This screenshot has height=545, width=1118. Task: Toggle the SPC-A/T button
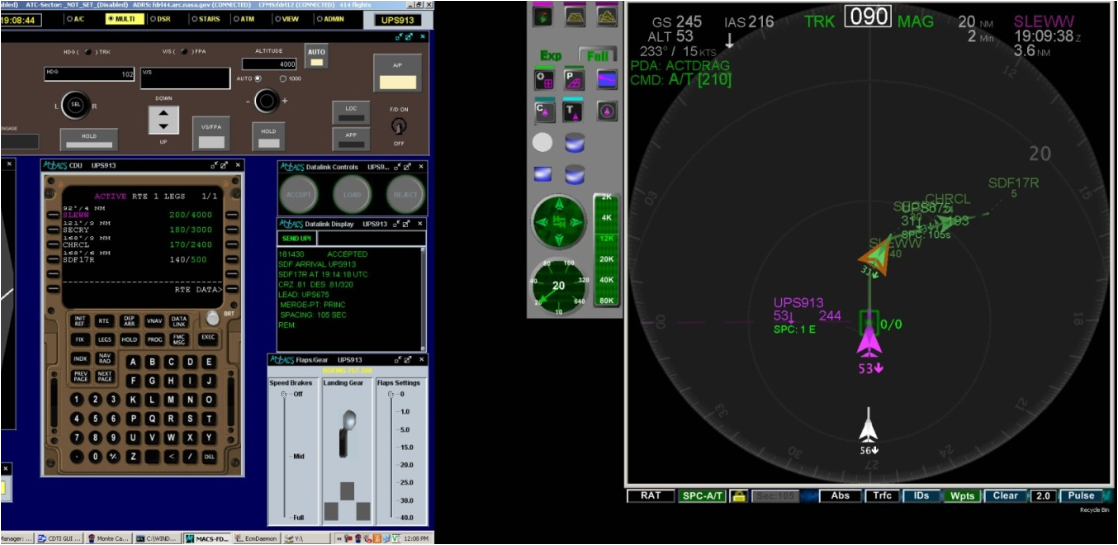click(702, 496)
